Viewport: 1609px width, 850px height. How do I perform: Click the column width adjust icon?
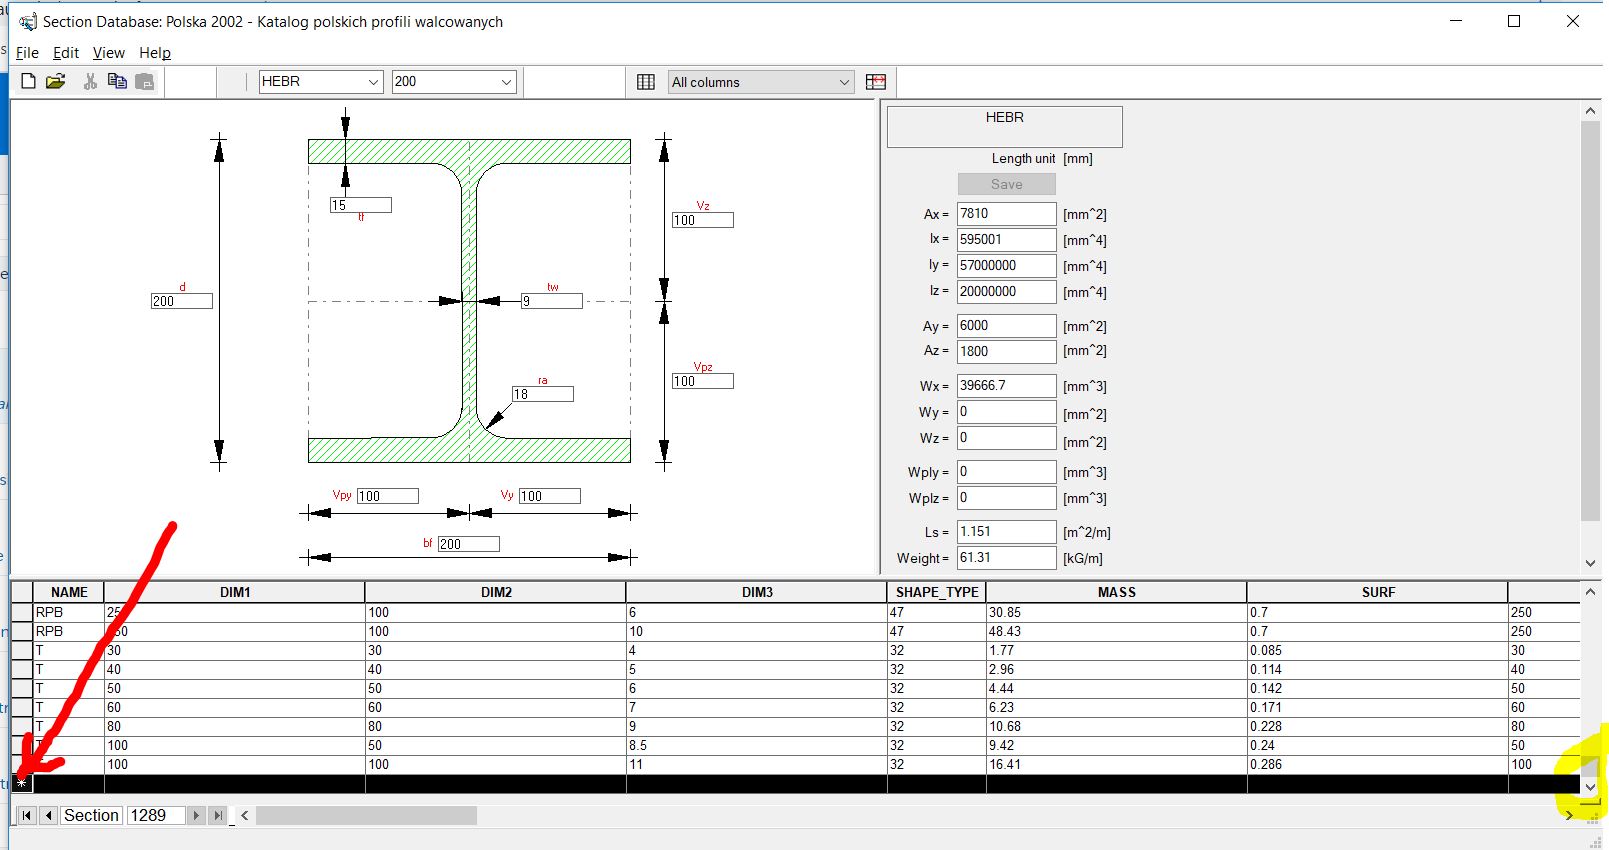[876, 82]
